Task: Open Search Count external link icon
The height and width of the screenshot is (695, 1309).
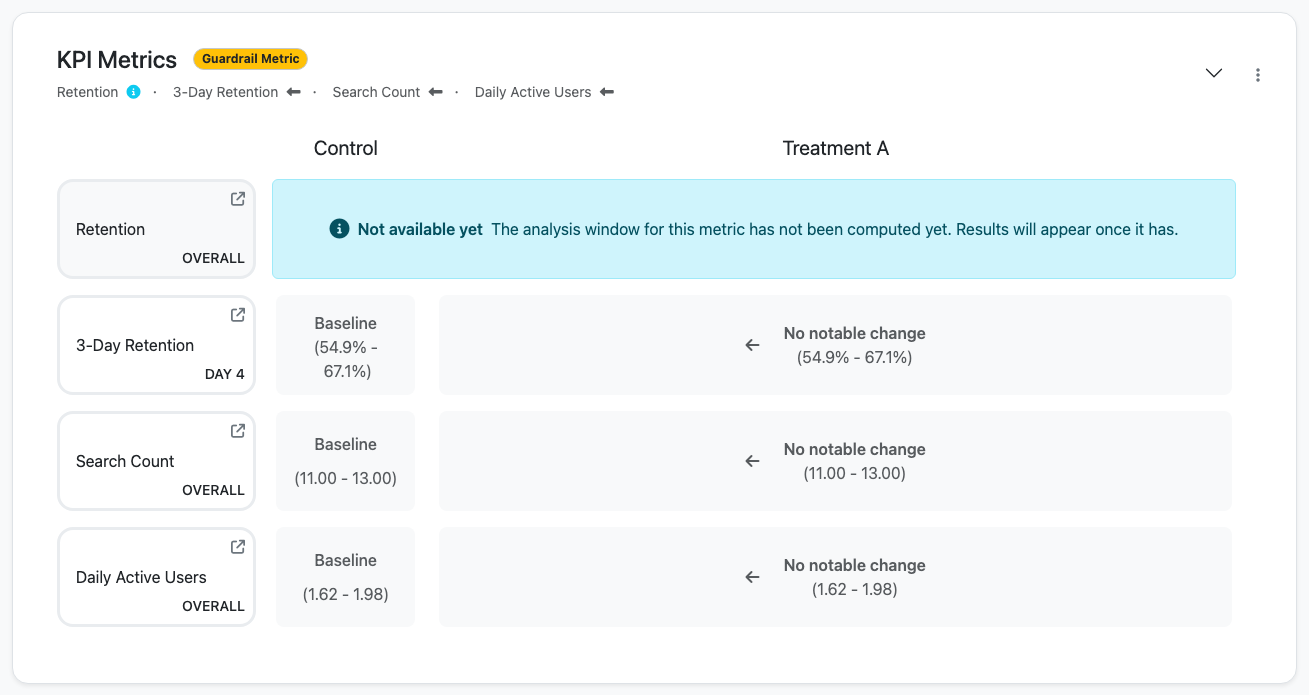Action: [238, 431]
